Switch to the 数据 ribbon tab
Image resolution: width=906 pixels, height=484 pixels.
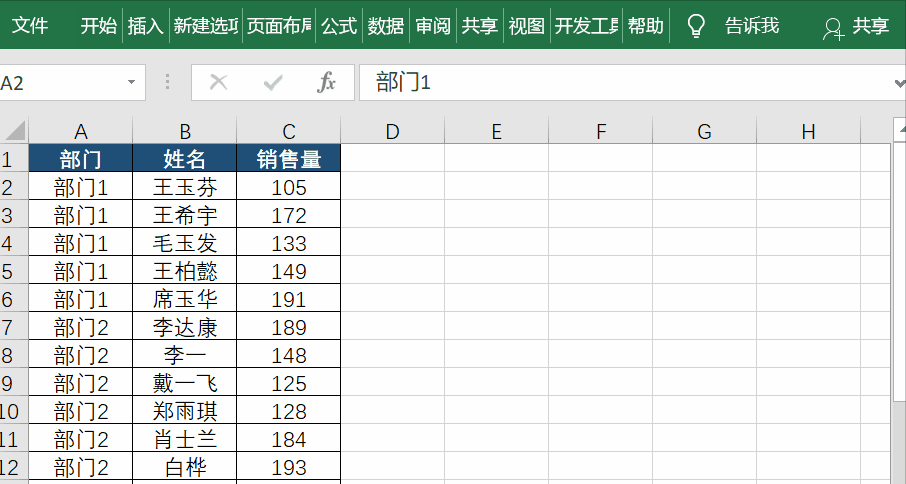[386, 25]
